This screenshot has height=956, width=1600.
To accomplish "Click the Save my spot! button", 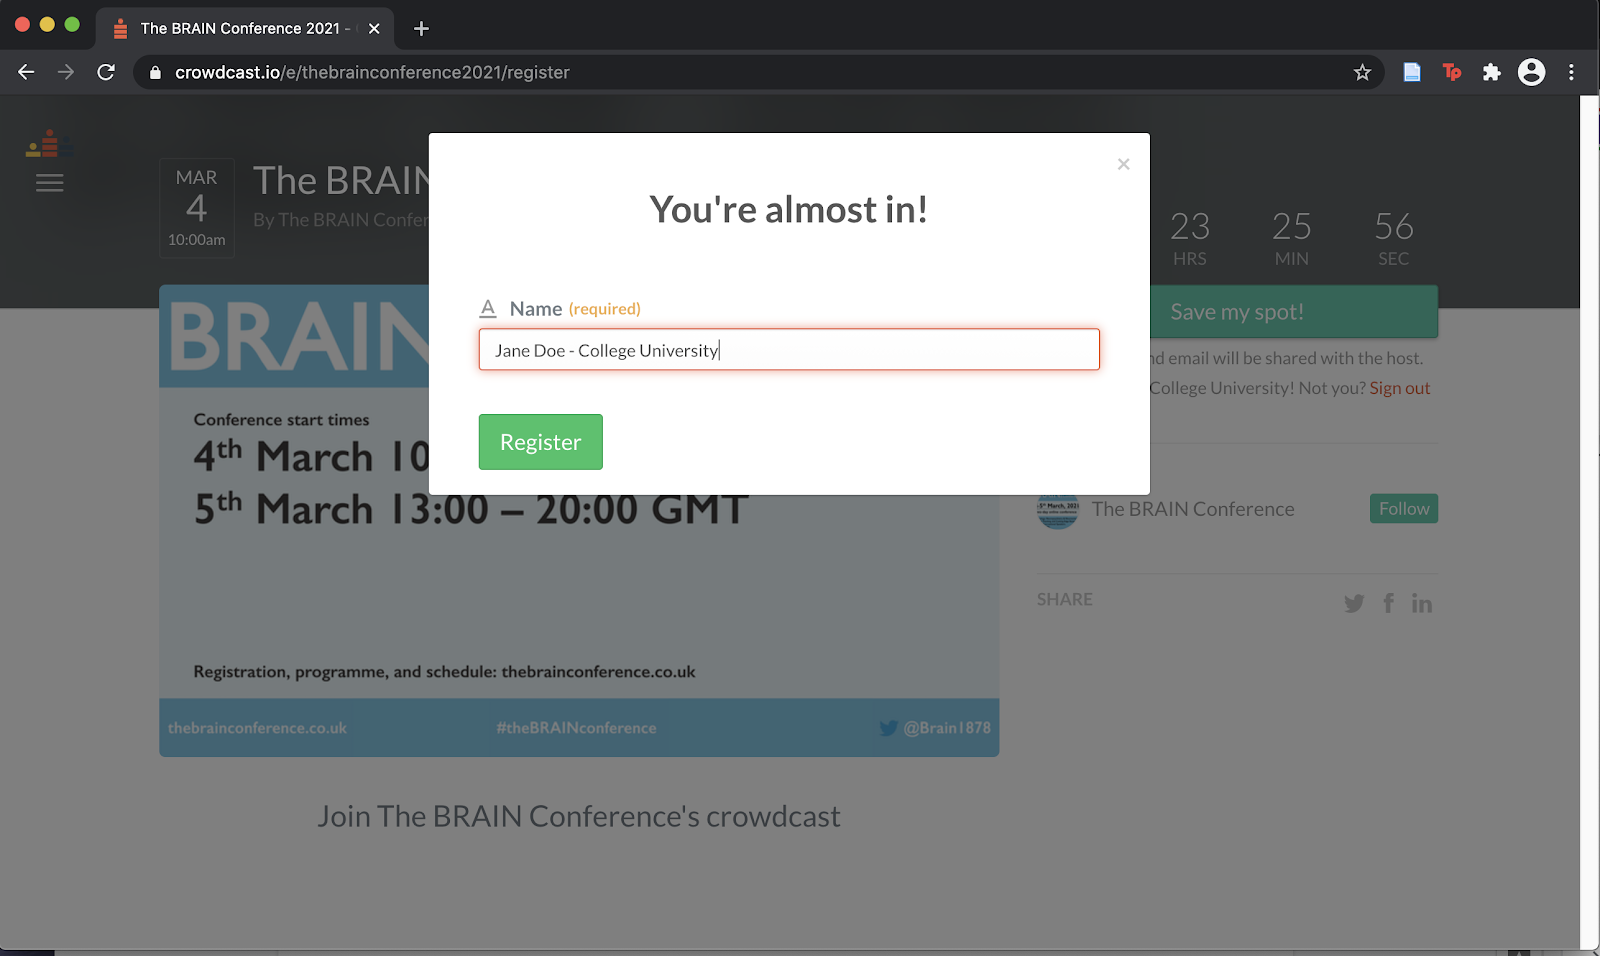I will click(x=1294, y=312).
